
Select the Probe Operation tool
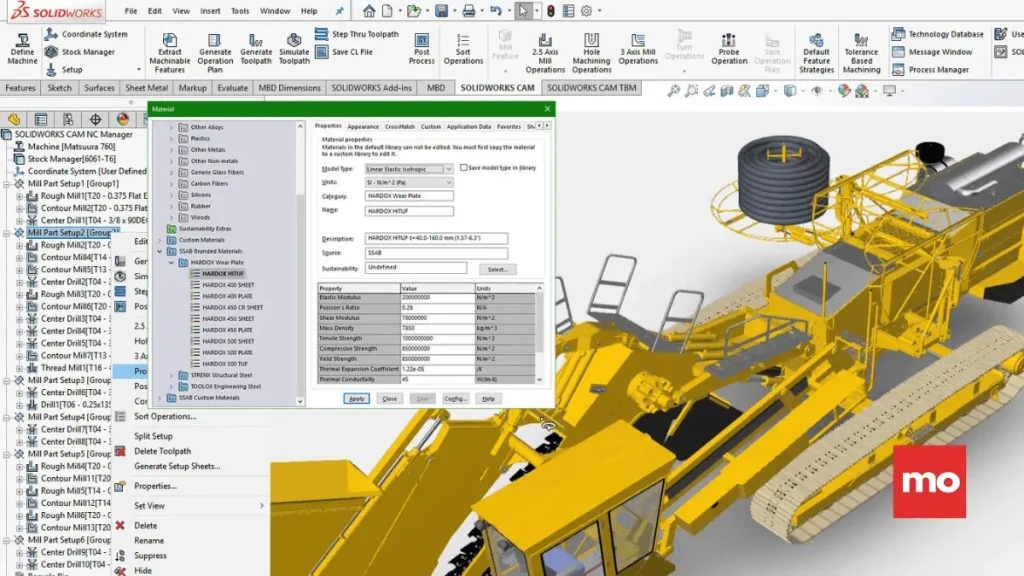click(x=729, y=40)
